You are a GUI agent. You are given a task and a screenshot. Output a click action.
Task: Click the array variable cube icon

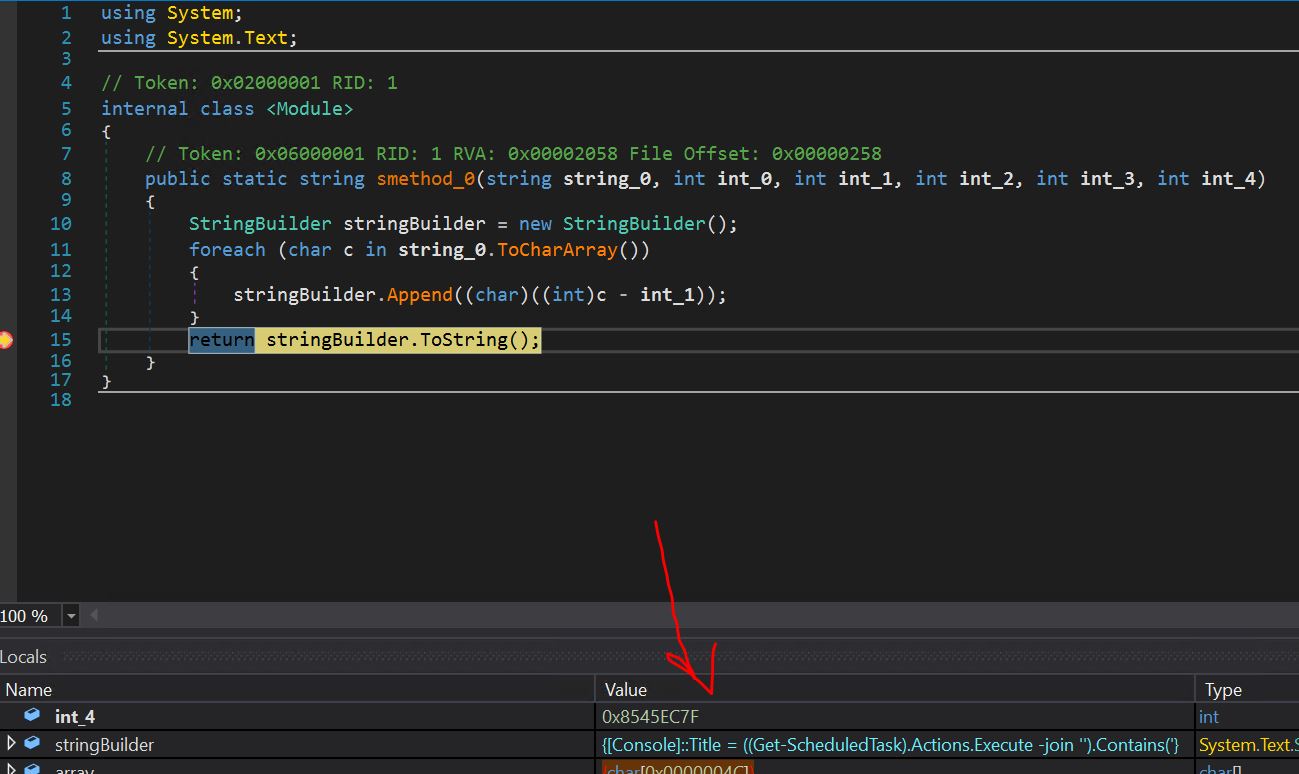[x=32, y=769]
